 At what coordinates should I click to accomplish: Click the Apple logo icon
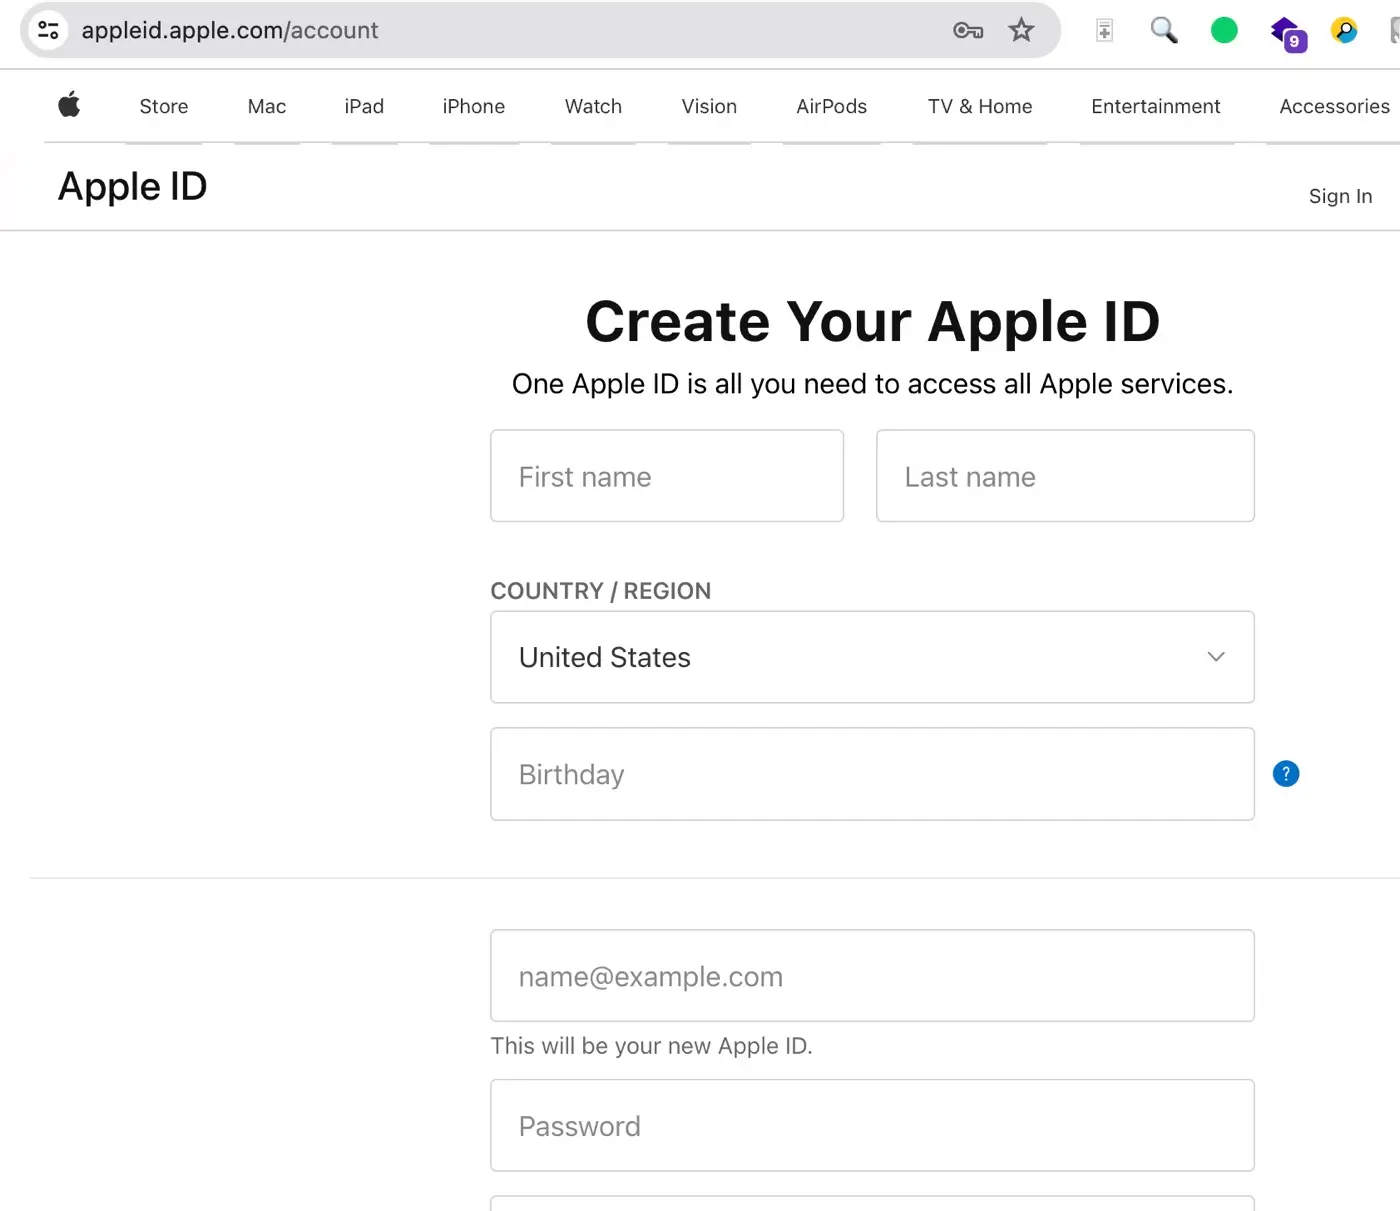[69, 105]
